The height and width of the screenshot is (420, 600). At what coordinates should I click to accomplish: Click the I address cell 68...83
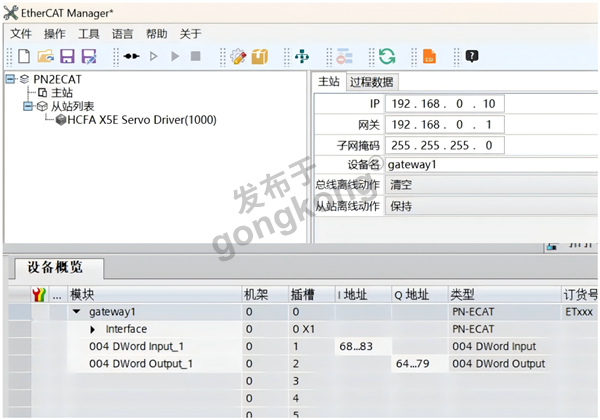(363, 347)
